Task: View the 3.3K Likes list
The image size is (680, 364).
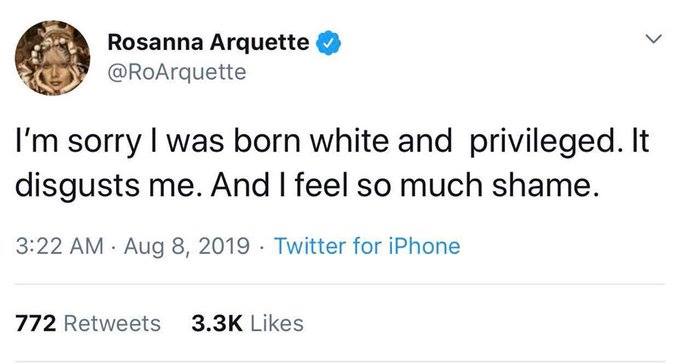Action: coord(248,324)
